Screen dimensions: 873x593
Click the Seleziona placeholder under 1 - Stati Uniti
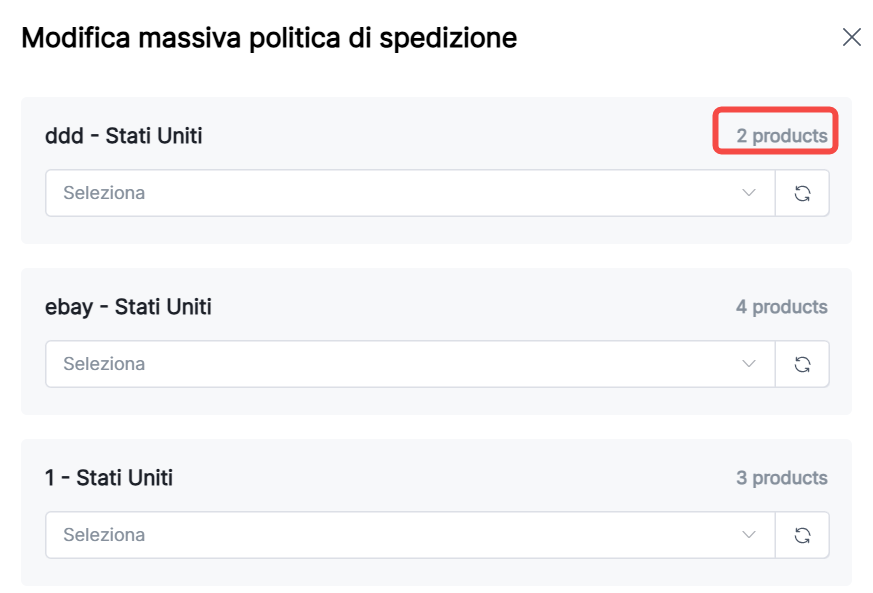click(104, 535)
